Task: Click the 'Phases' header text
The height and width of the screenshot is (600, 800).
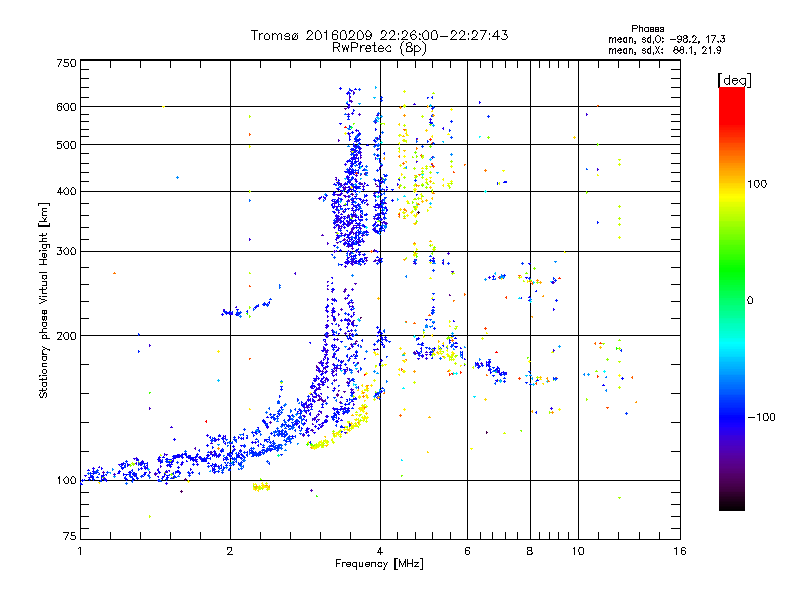Action: pos(647,29)
